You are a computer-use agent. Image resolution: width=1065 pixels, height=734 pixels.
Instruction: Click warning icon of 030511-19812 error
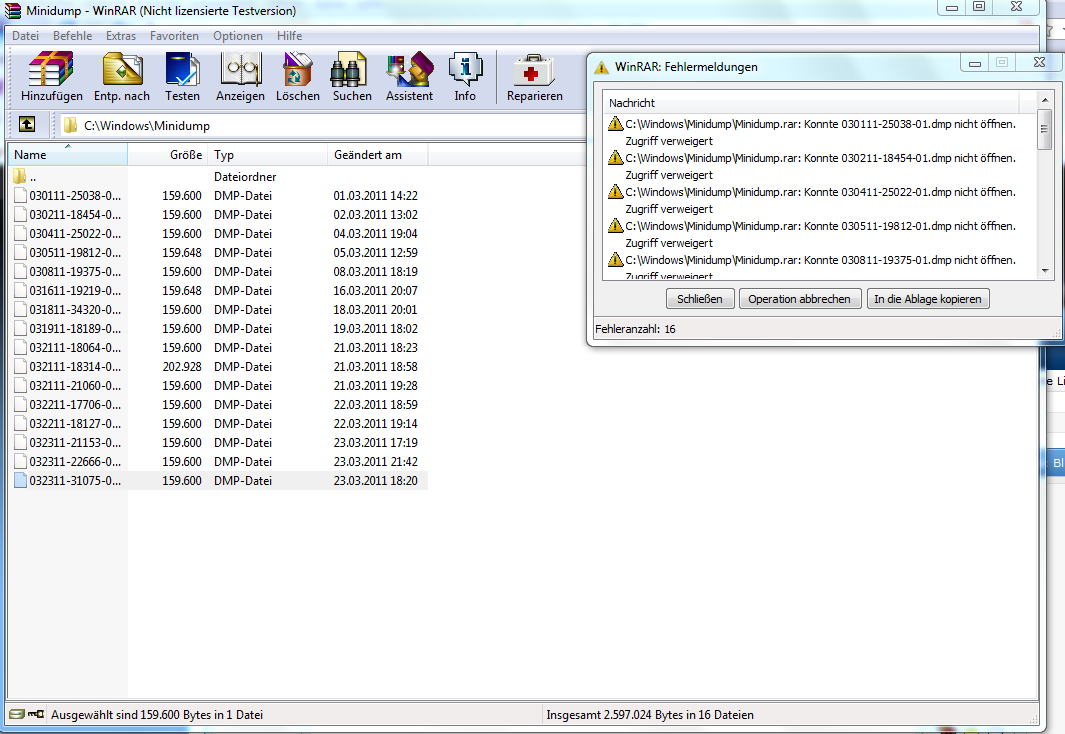(615, 225)
